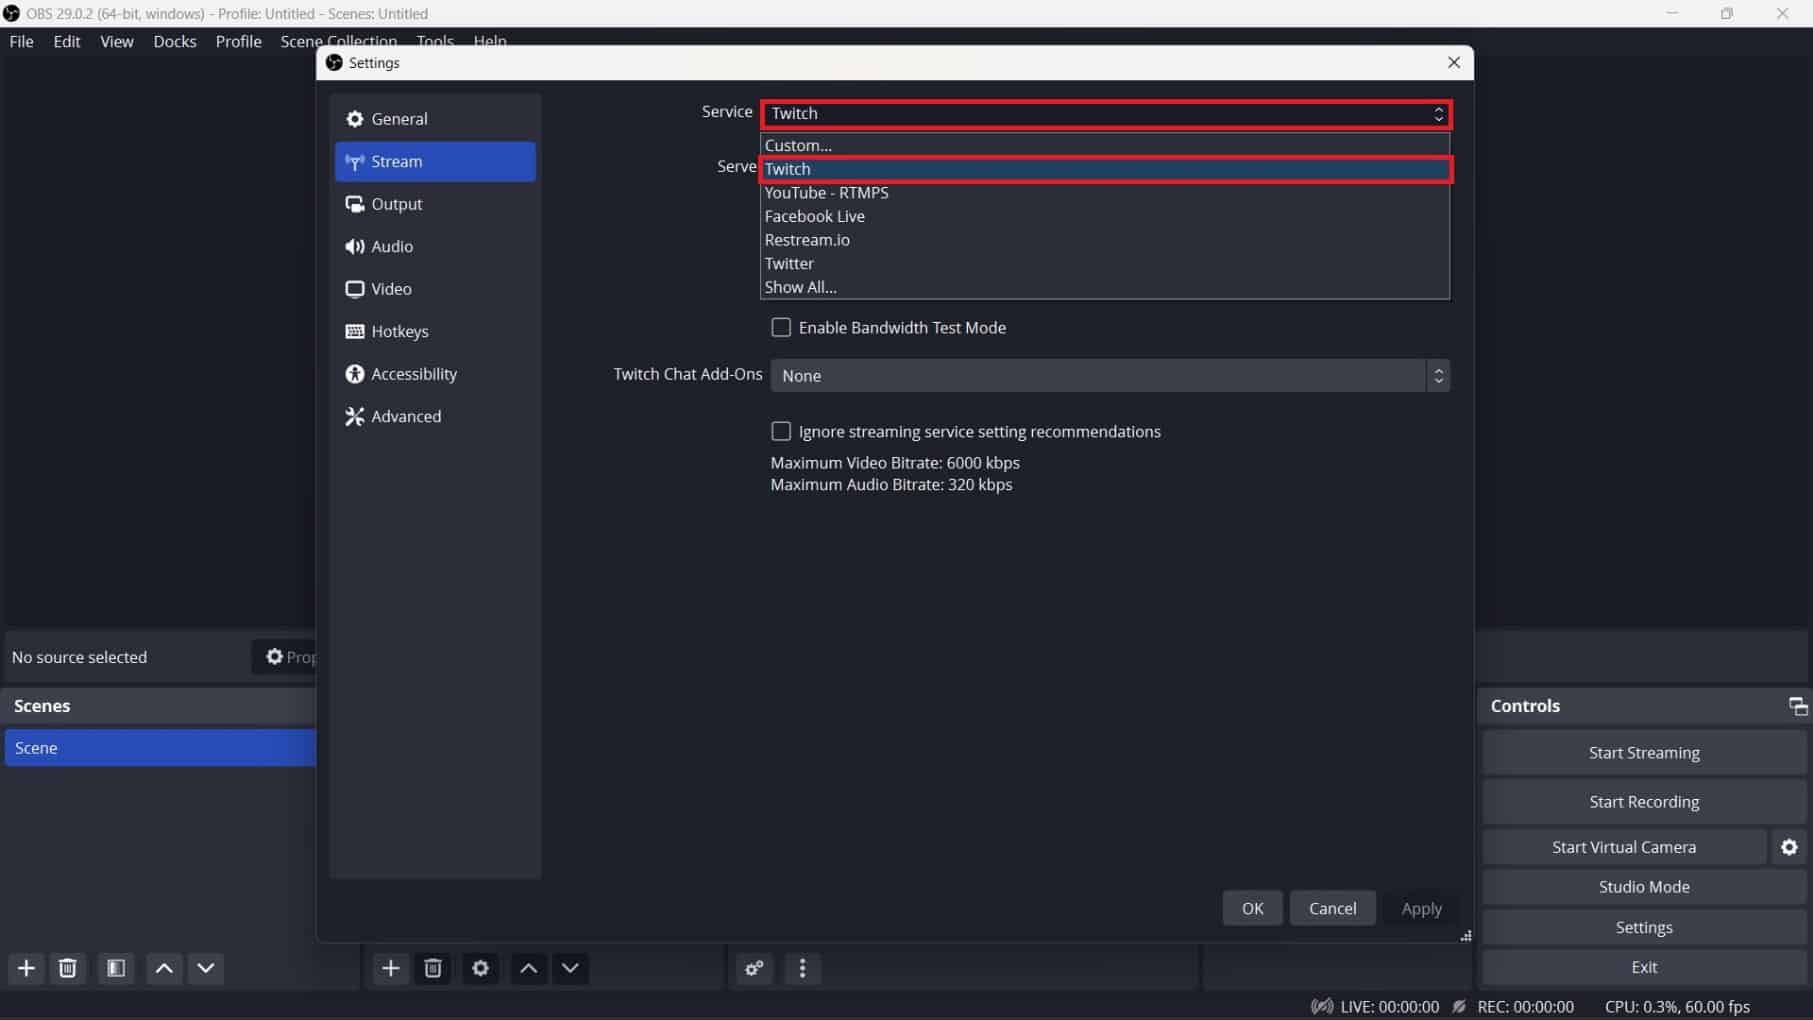The width and height of the screenshot is (1813, 1020).
Task: Remove selected scene with trash icon
Action: click(68, 968)
